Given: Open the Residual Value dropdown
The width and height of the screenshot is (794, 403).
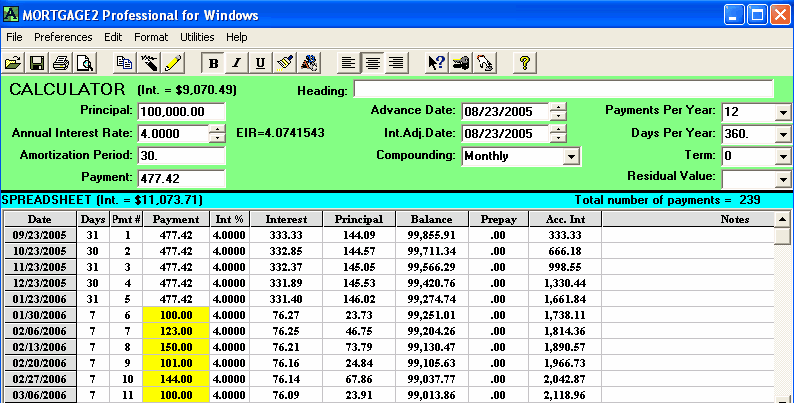Looking at the screenshot, I should click(x=782, y=178).
